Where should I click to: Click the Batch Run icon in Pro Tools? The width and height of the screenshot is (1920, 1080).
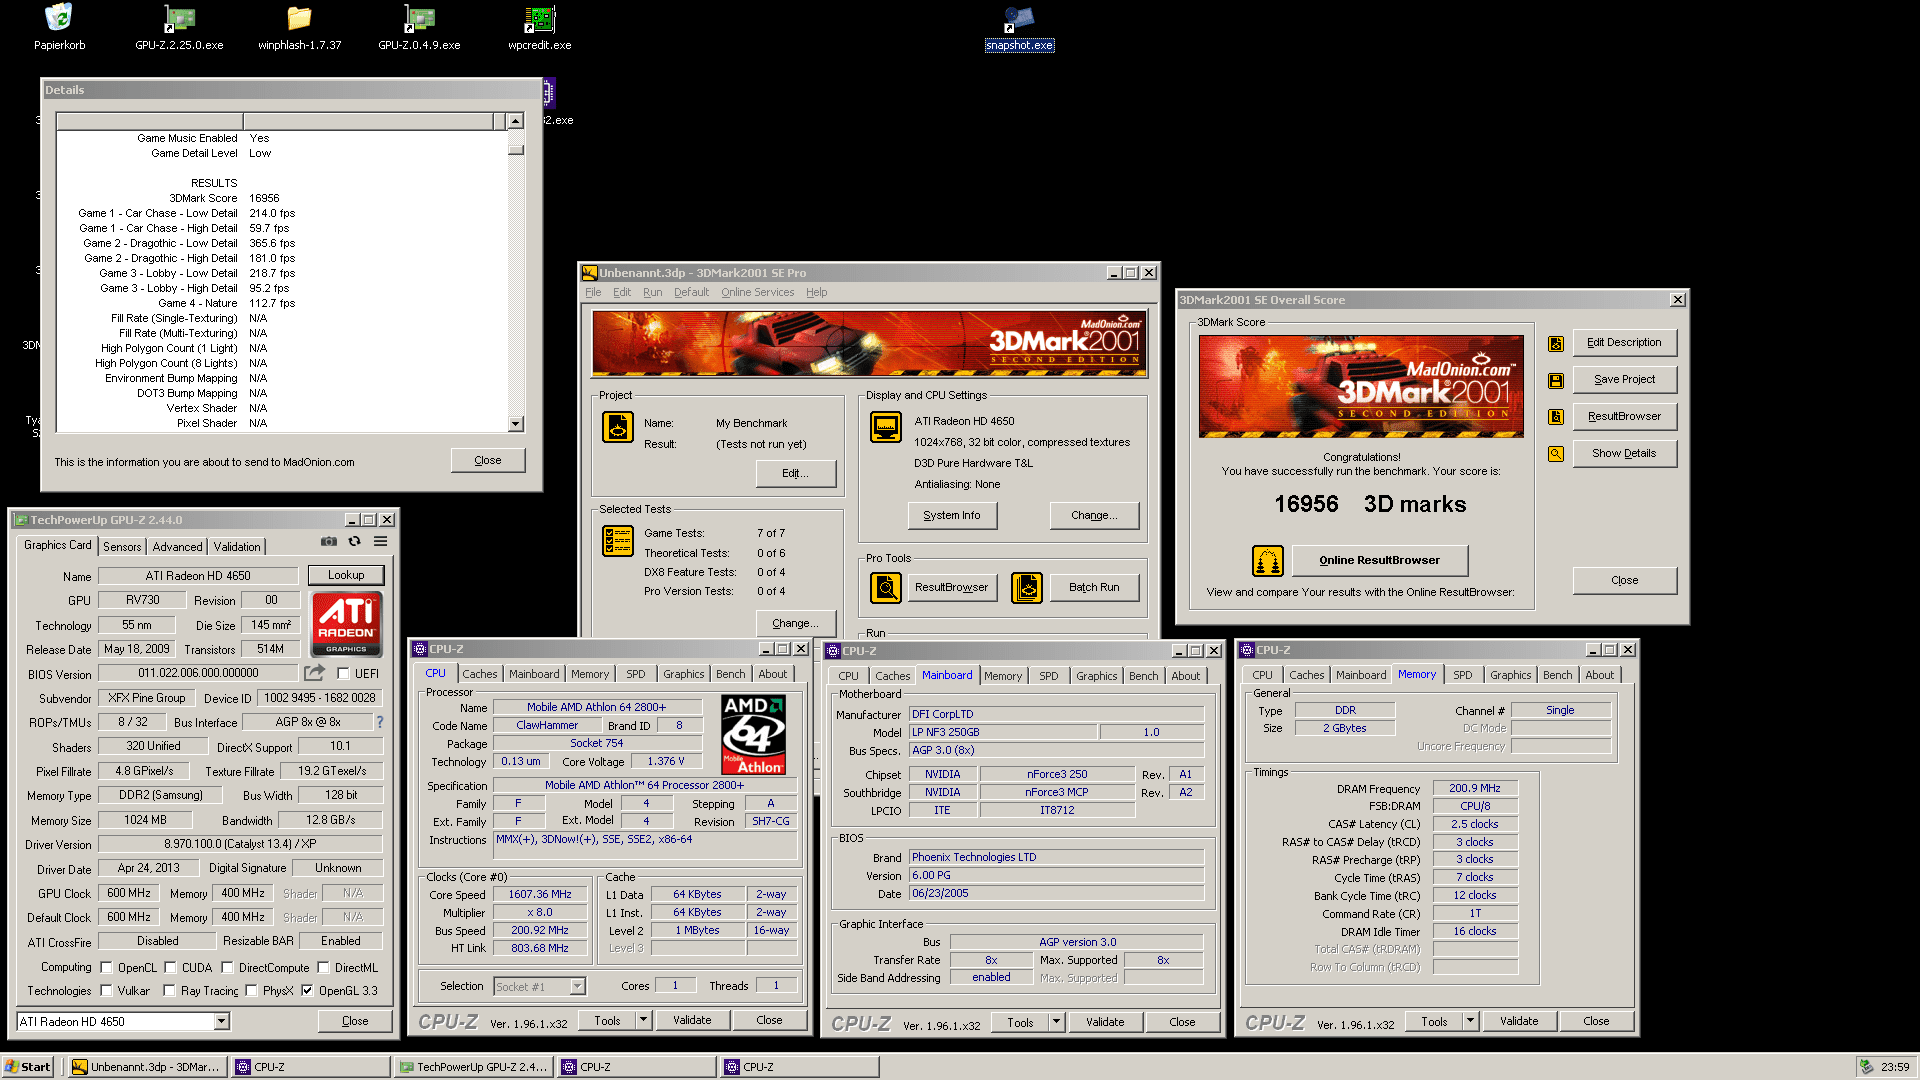tap(1027, 587)
